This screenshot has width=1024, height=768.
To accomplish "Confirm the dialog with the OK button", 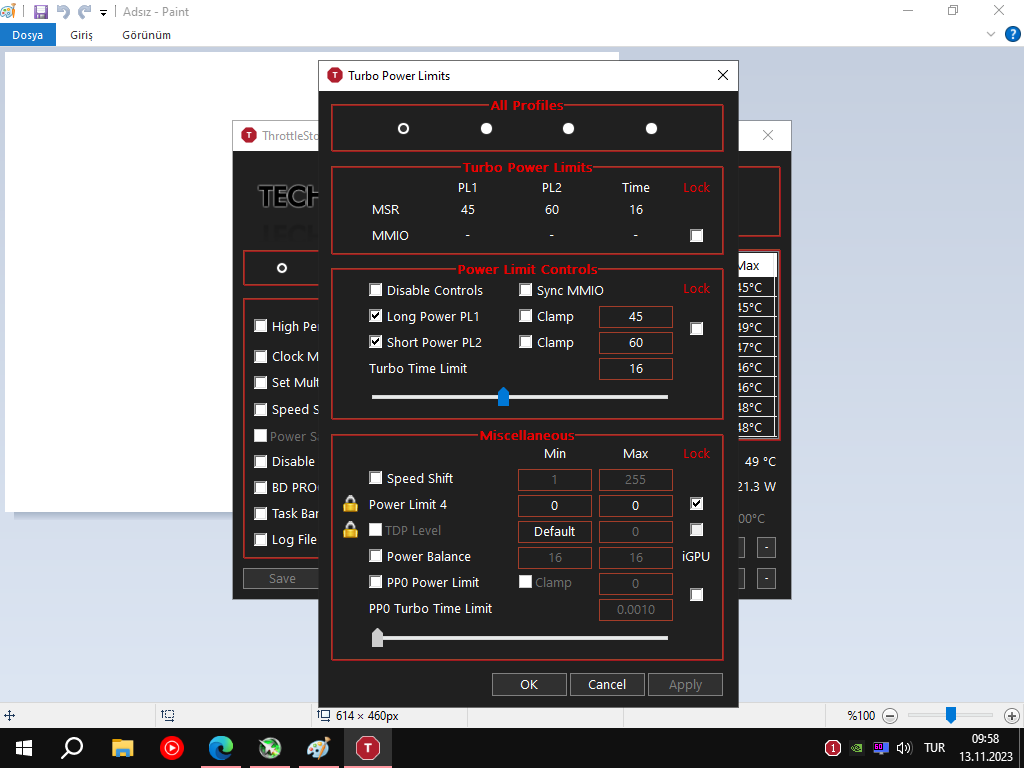I will click(529, 684).
